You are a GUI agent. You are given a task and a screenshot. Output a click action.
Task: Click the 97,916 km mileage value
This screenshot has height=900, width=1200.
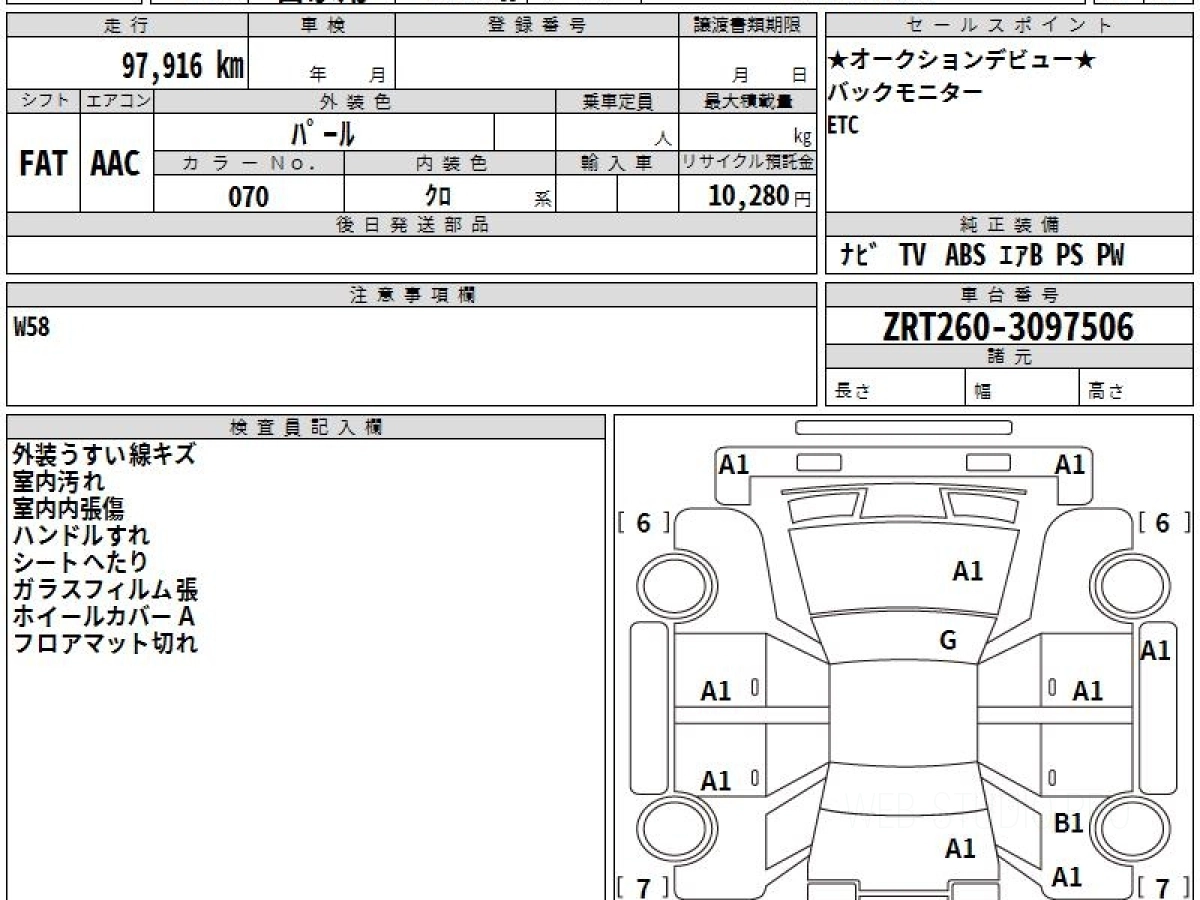tap(183, 67)
